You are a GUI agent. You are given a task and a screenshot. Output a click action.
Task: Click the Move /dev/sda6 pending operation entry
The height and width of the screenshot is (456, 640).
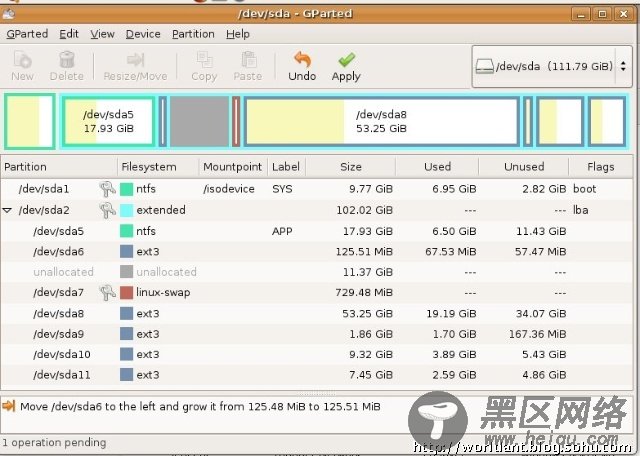click(x=200, y=406)
